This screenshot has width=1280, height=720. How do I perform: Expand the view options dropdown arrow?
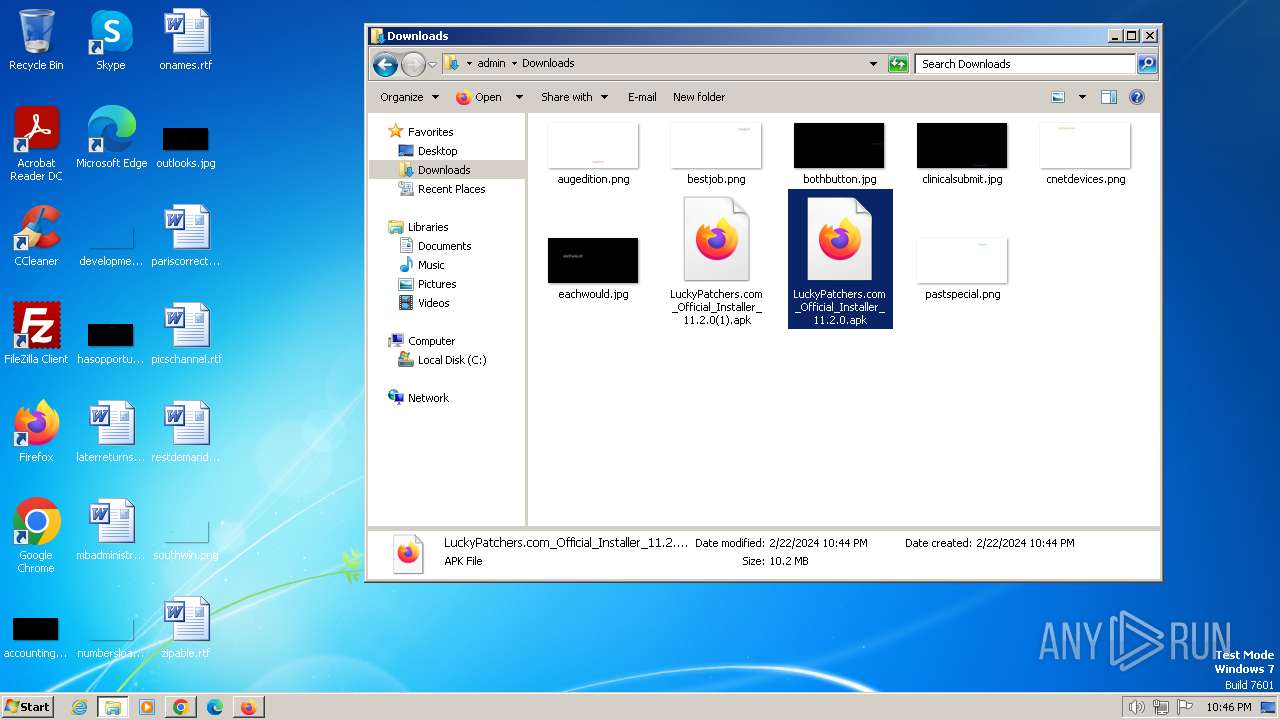[1082, 97]
